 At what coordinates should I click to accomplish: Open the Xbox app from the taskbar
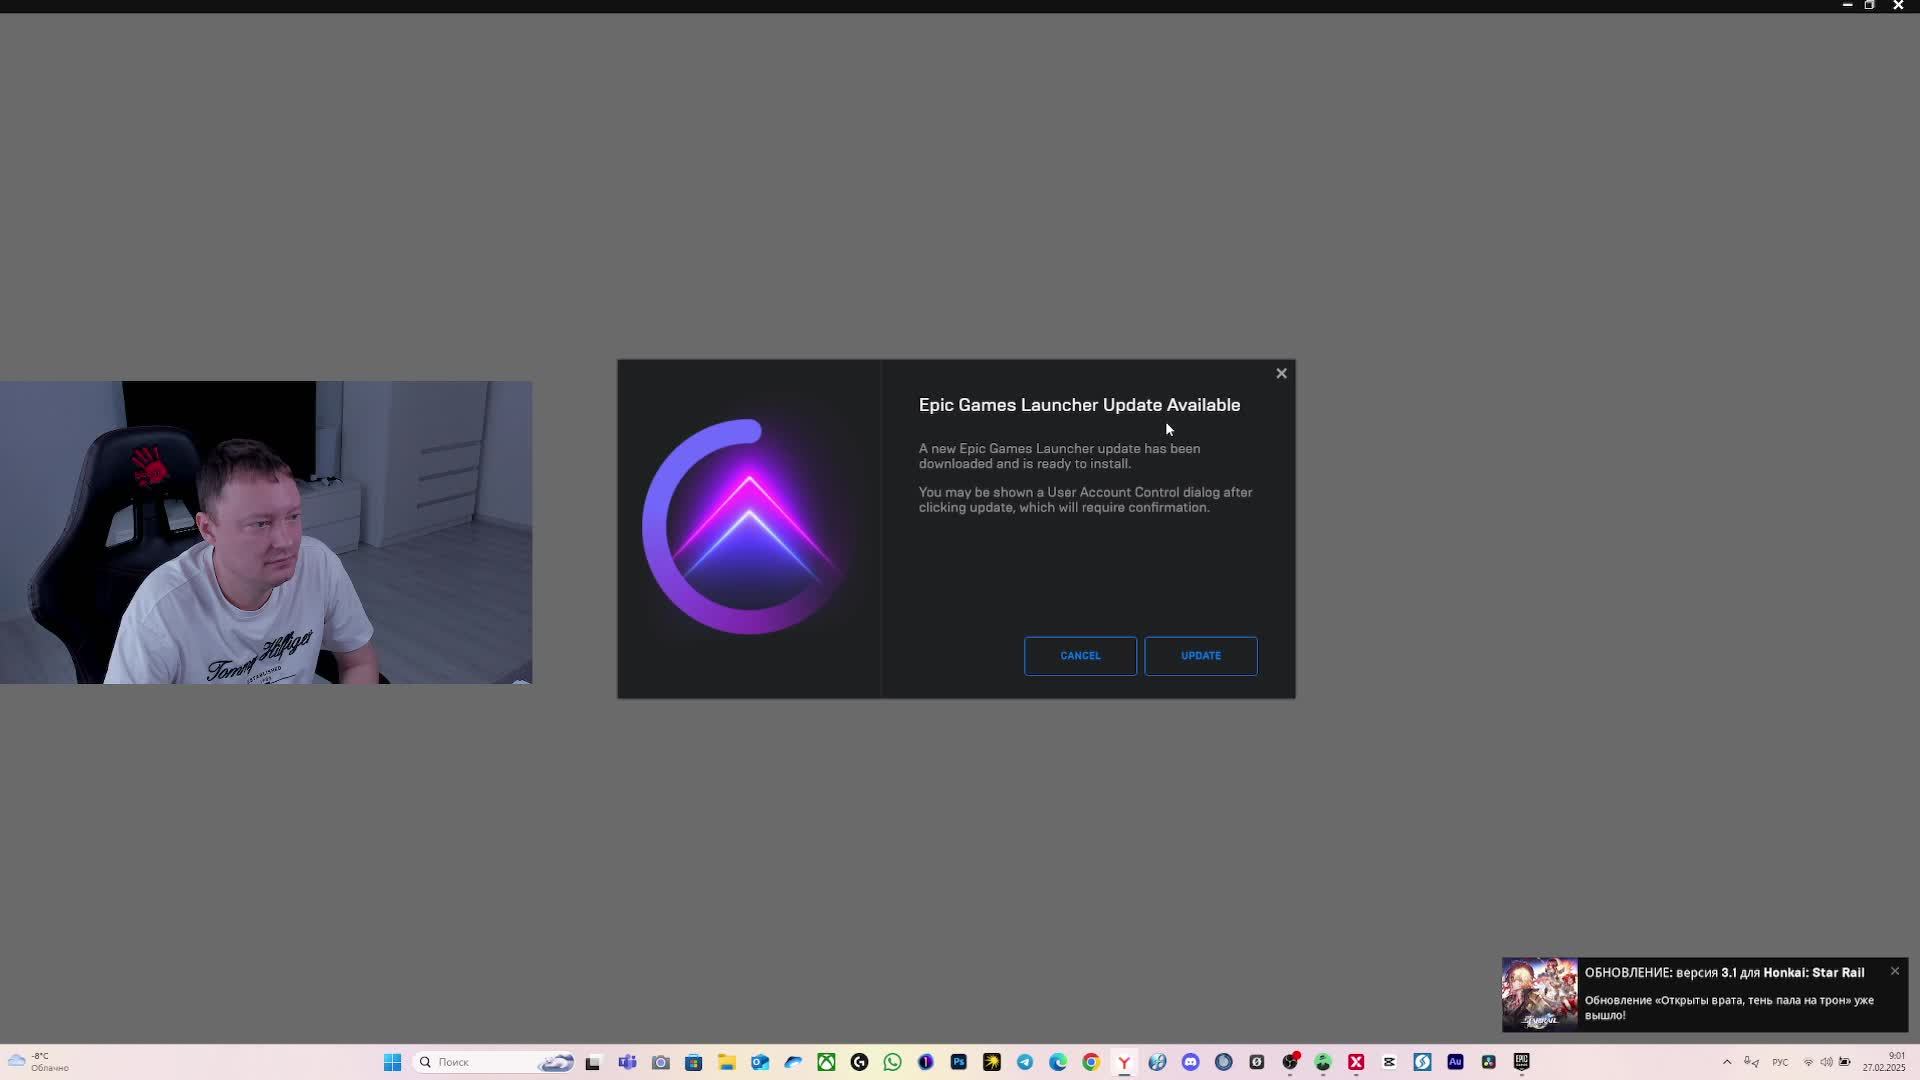click(826, 1062)
